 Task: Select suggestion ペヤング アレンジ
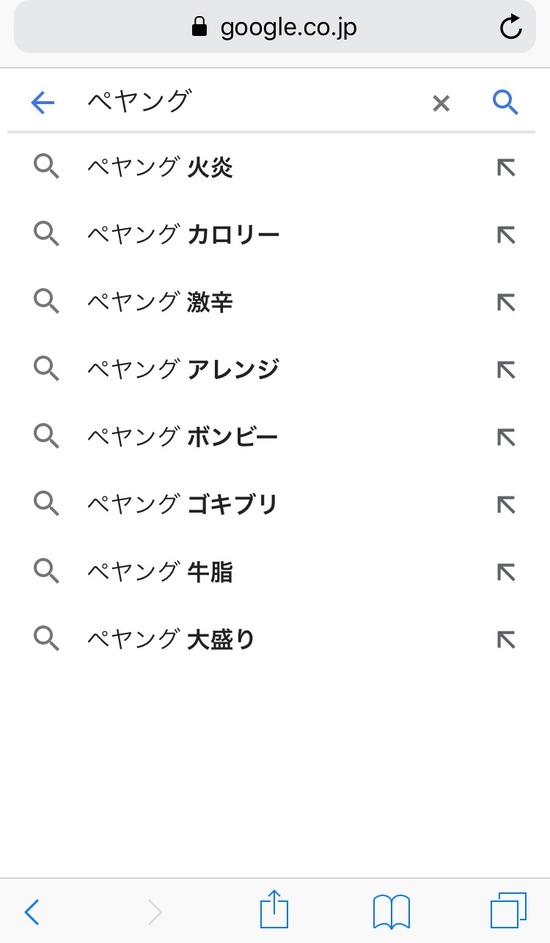tap(275, 369)
